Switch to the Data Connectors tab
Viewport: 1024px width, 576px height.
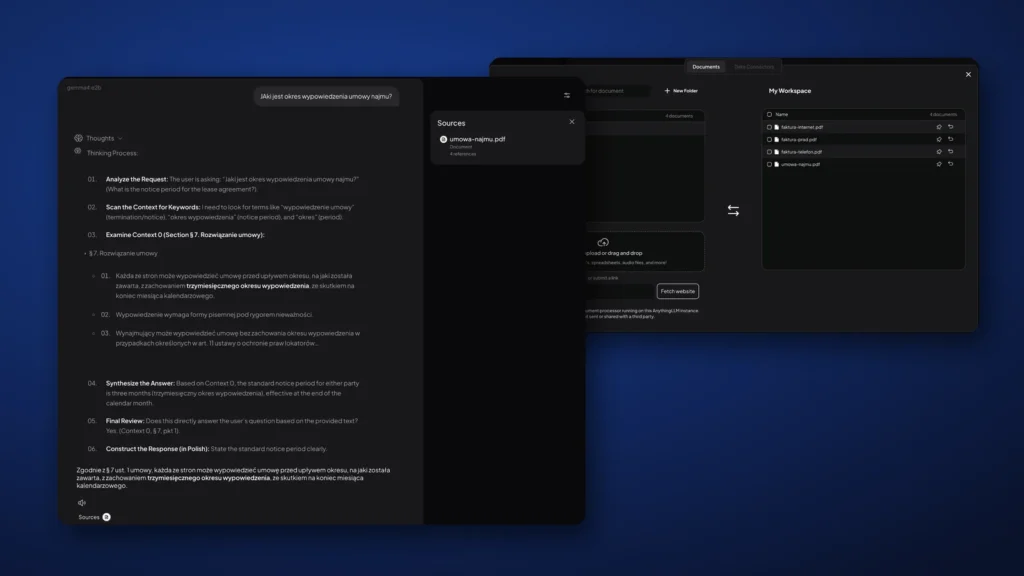754,67
